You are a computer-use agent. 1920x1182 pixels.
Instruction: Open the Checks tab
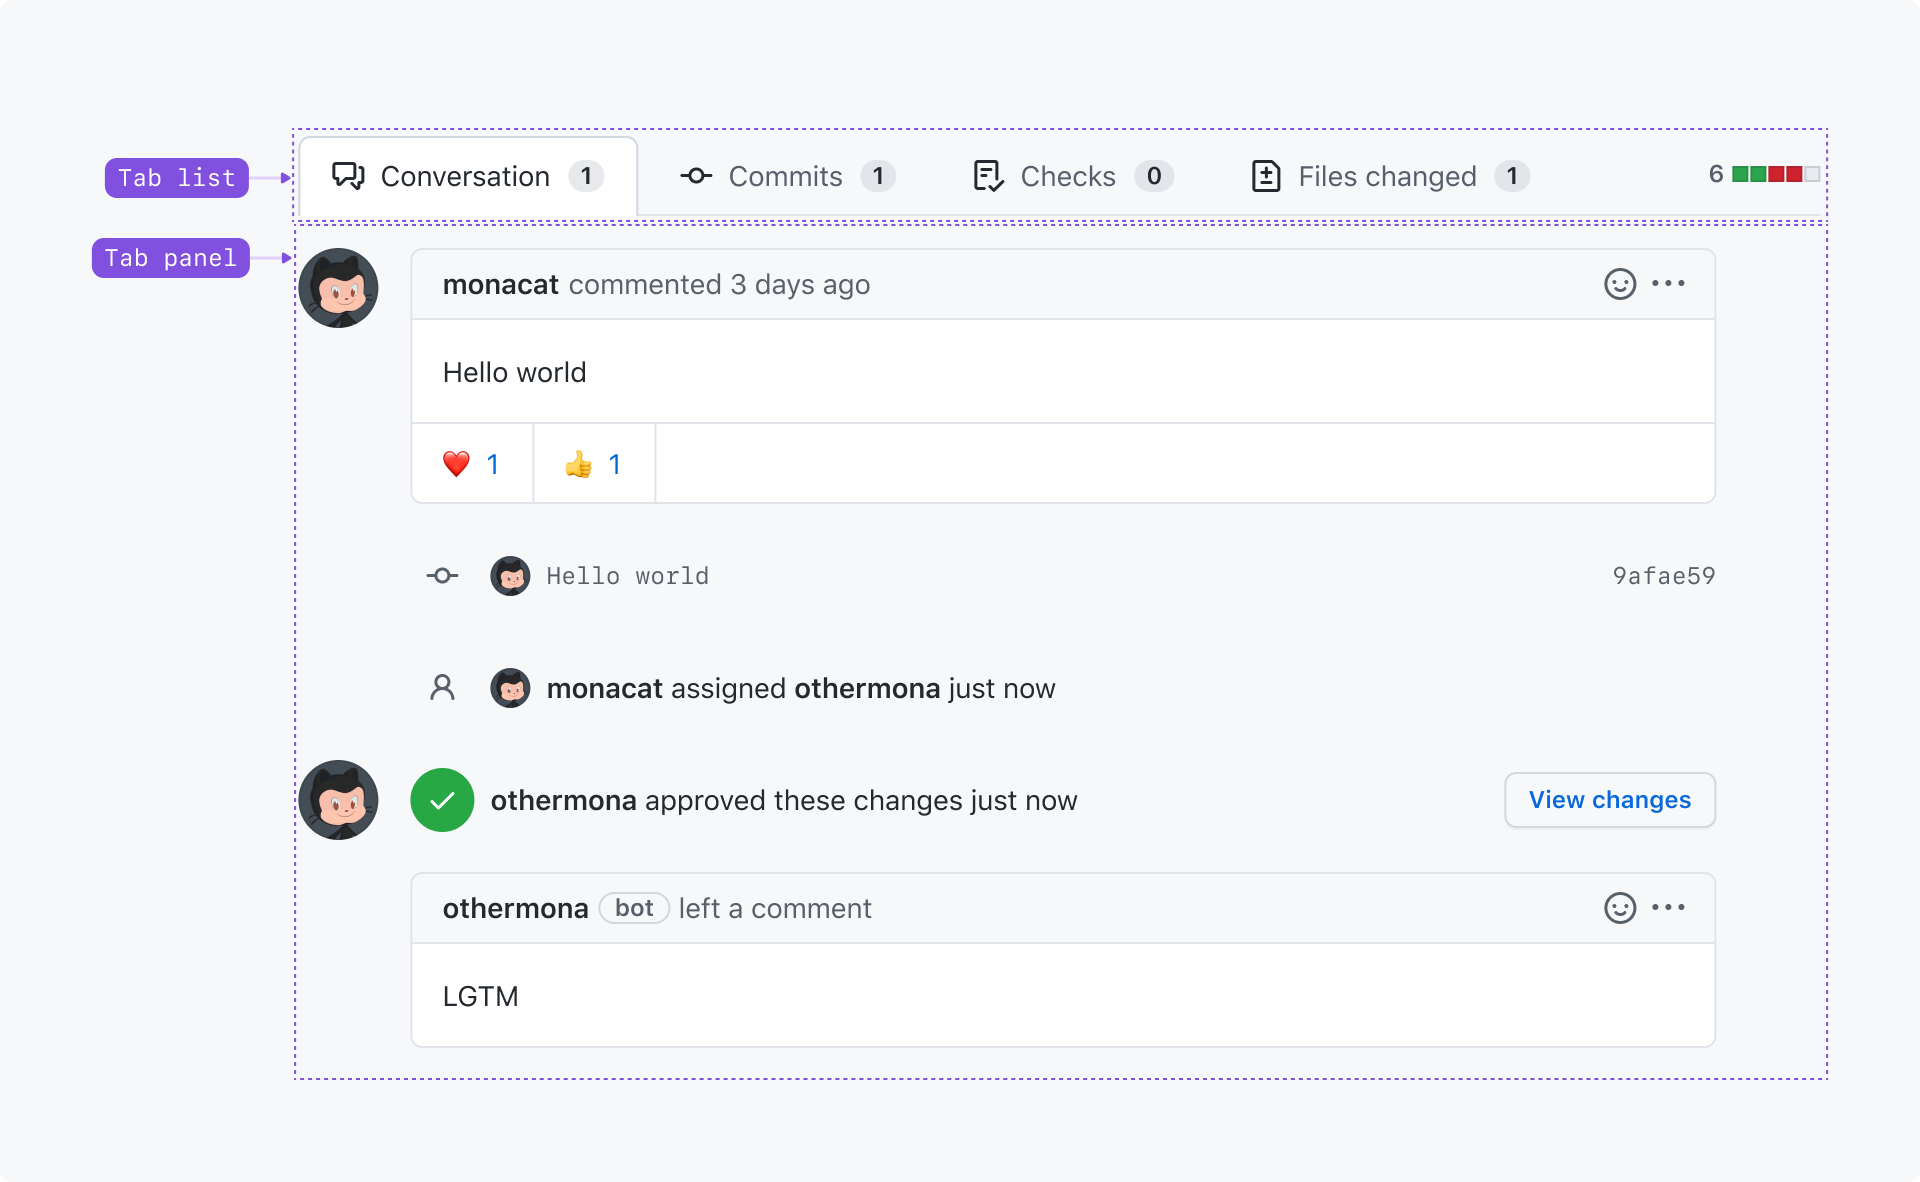[x=1072, y=176]
